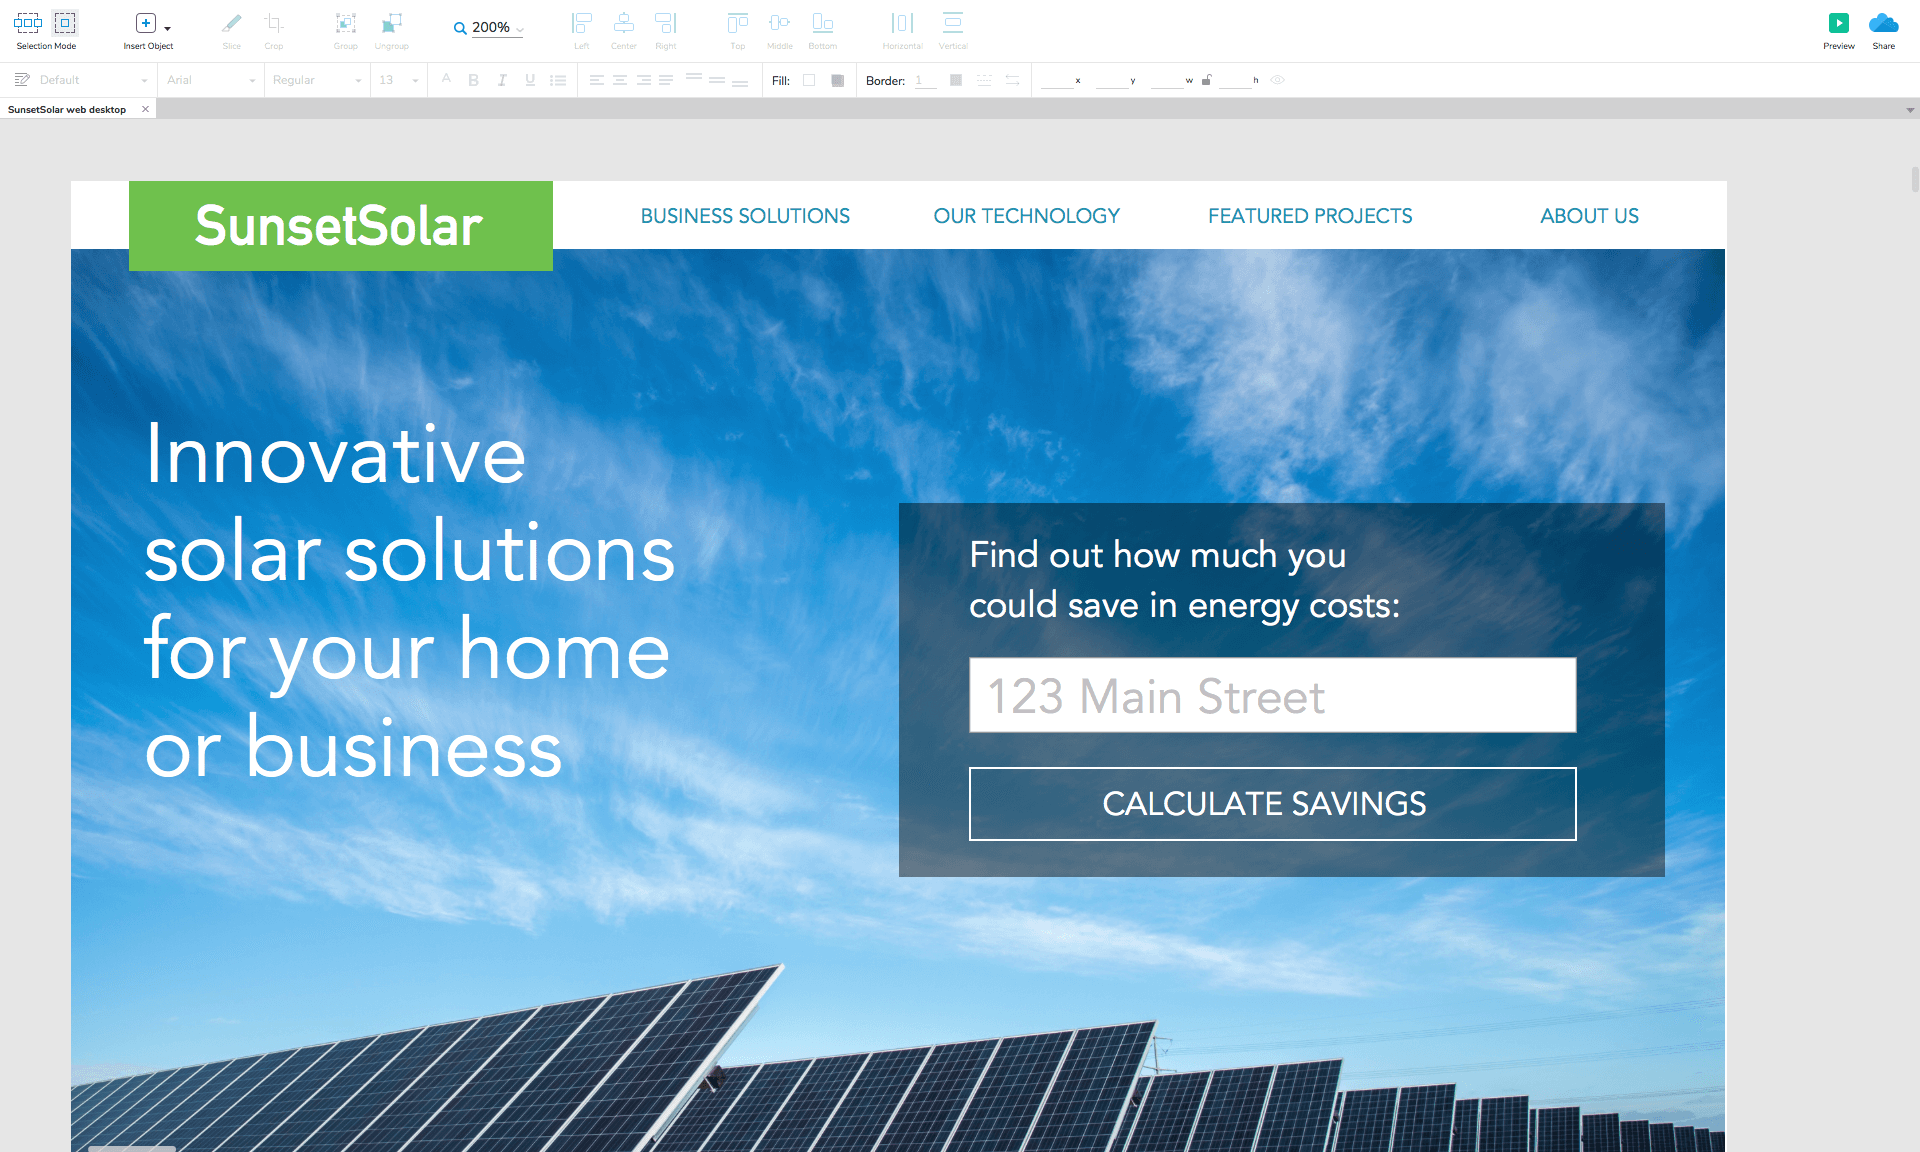Click the width w field

1167,80
